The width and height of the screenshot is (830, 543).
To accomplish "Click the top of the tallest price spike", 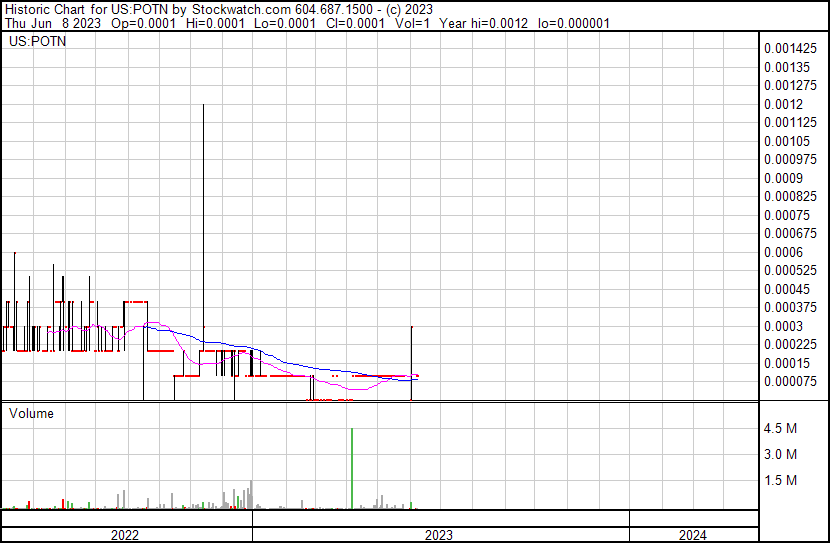I will [204, 105].
